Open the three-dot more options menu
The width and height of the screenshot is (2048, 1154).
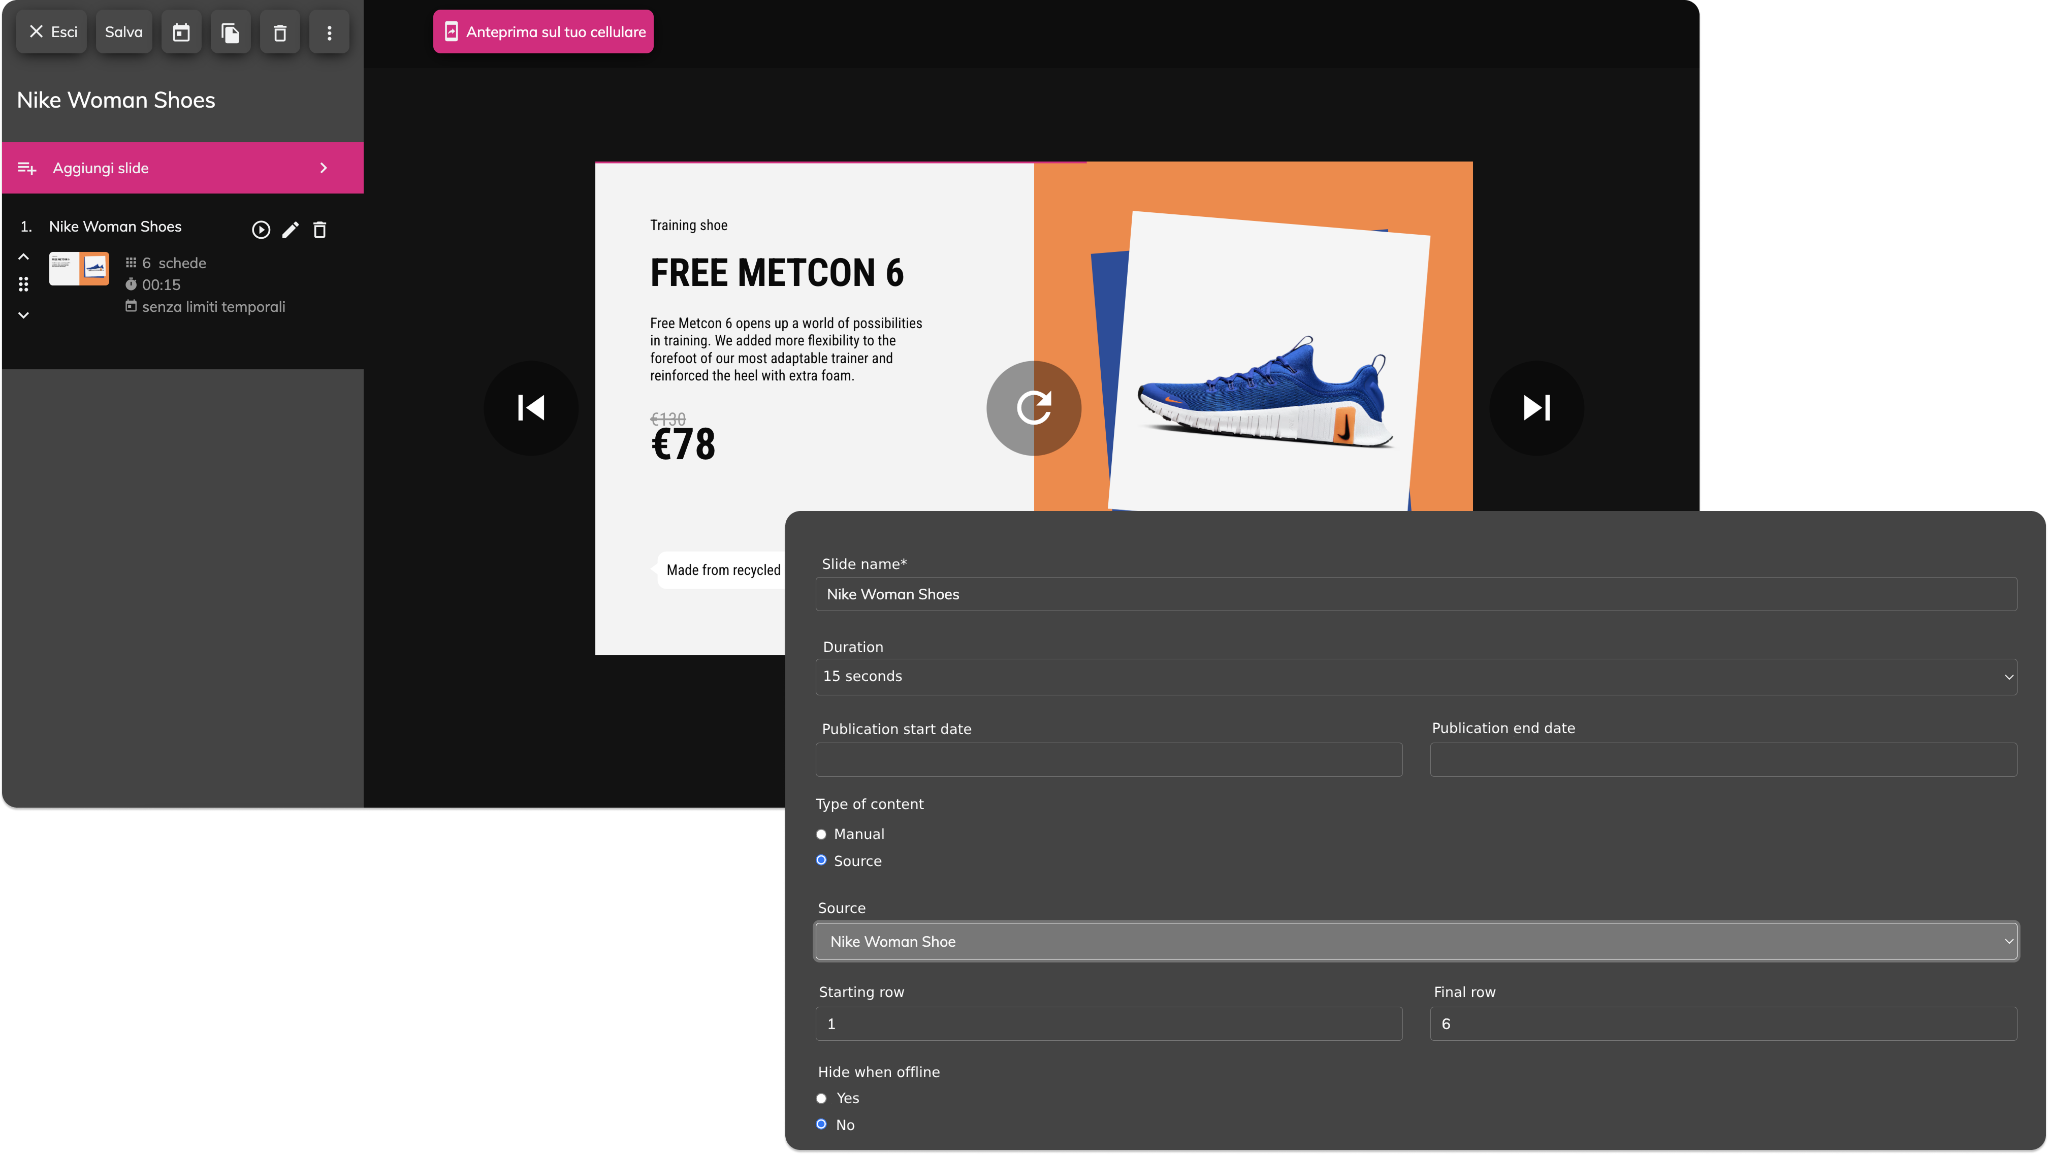329,32
